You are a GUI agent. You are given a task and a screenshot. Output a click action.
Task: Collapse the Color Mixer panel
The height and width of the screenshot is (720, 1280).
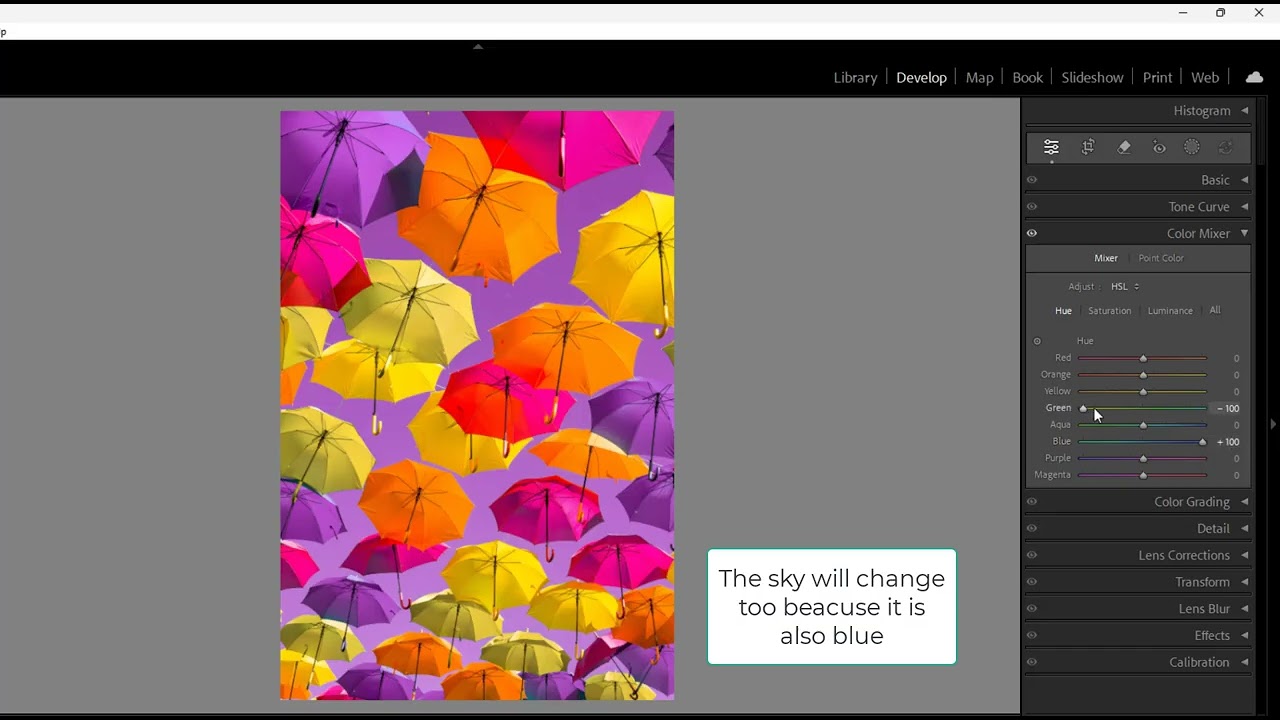1245,233
